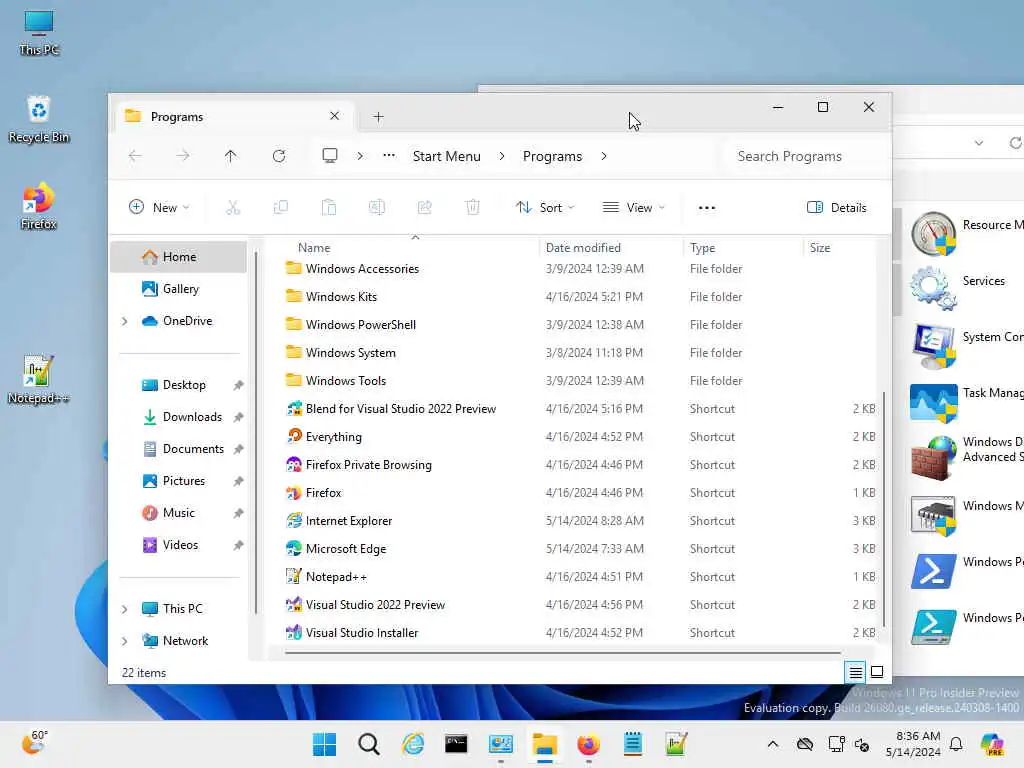Open the See more ellipsis menu
The image size is (1024, 768).
pos(707,208)
